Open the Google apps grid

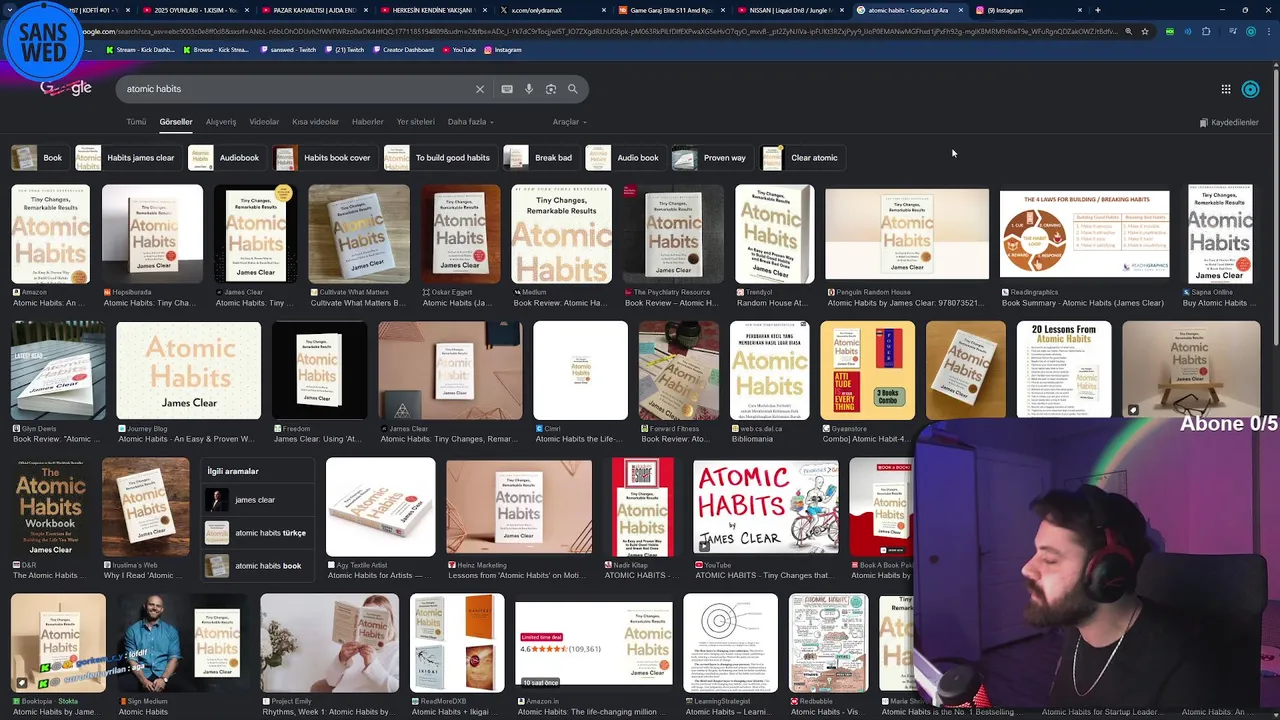(1226, 89)
